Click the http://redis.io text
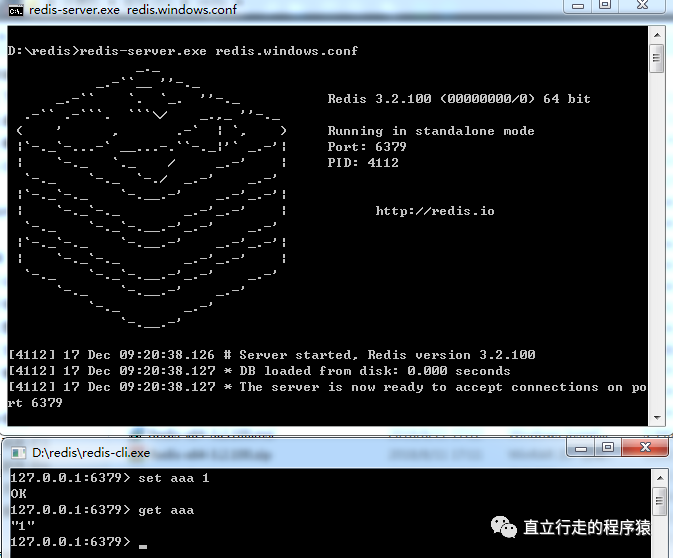Viewport: 673px width, 558px height. click(x=435, y=211)
